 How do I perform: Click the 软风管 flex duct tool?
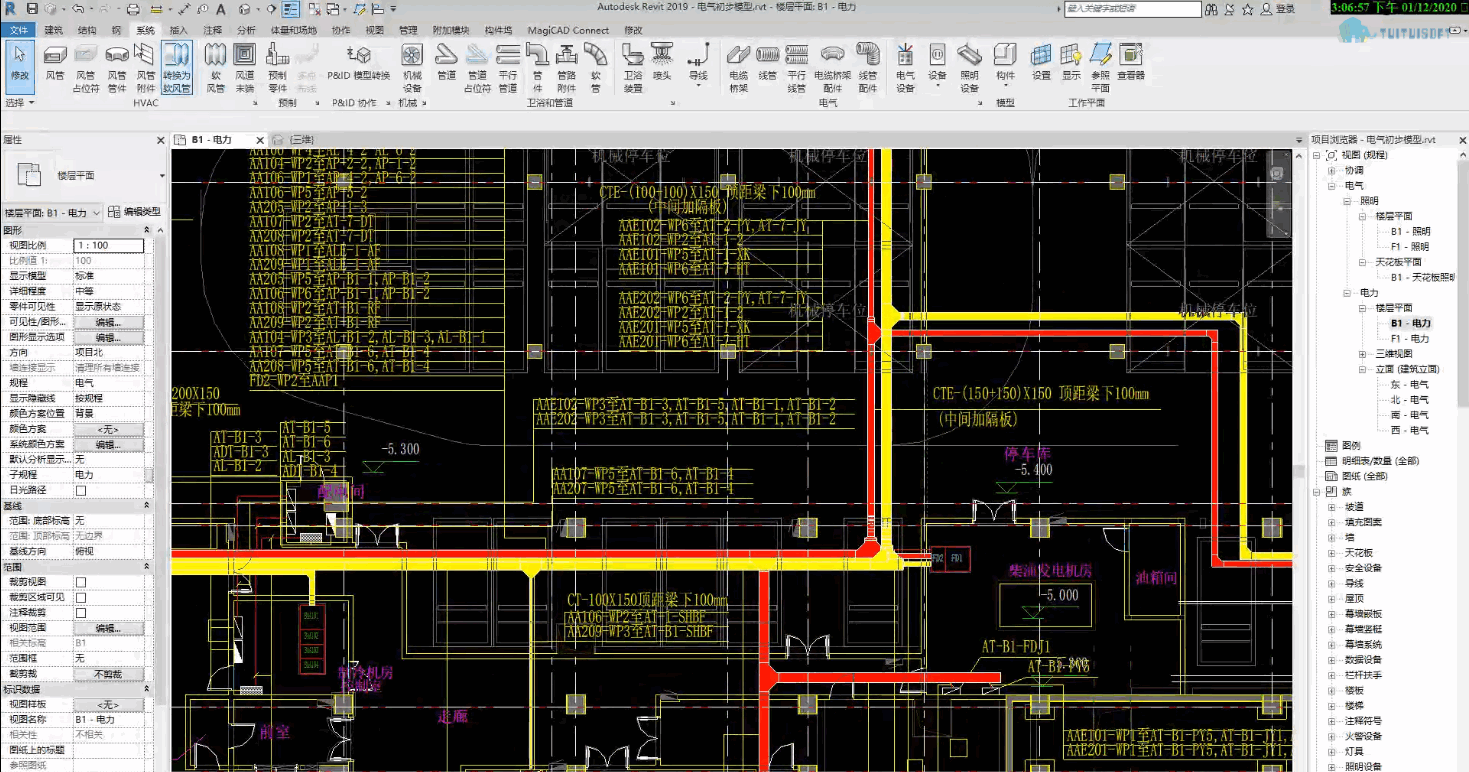[215, 68]
